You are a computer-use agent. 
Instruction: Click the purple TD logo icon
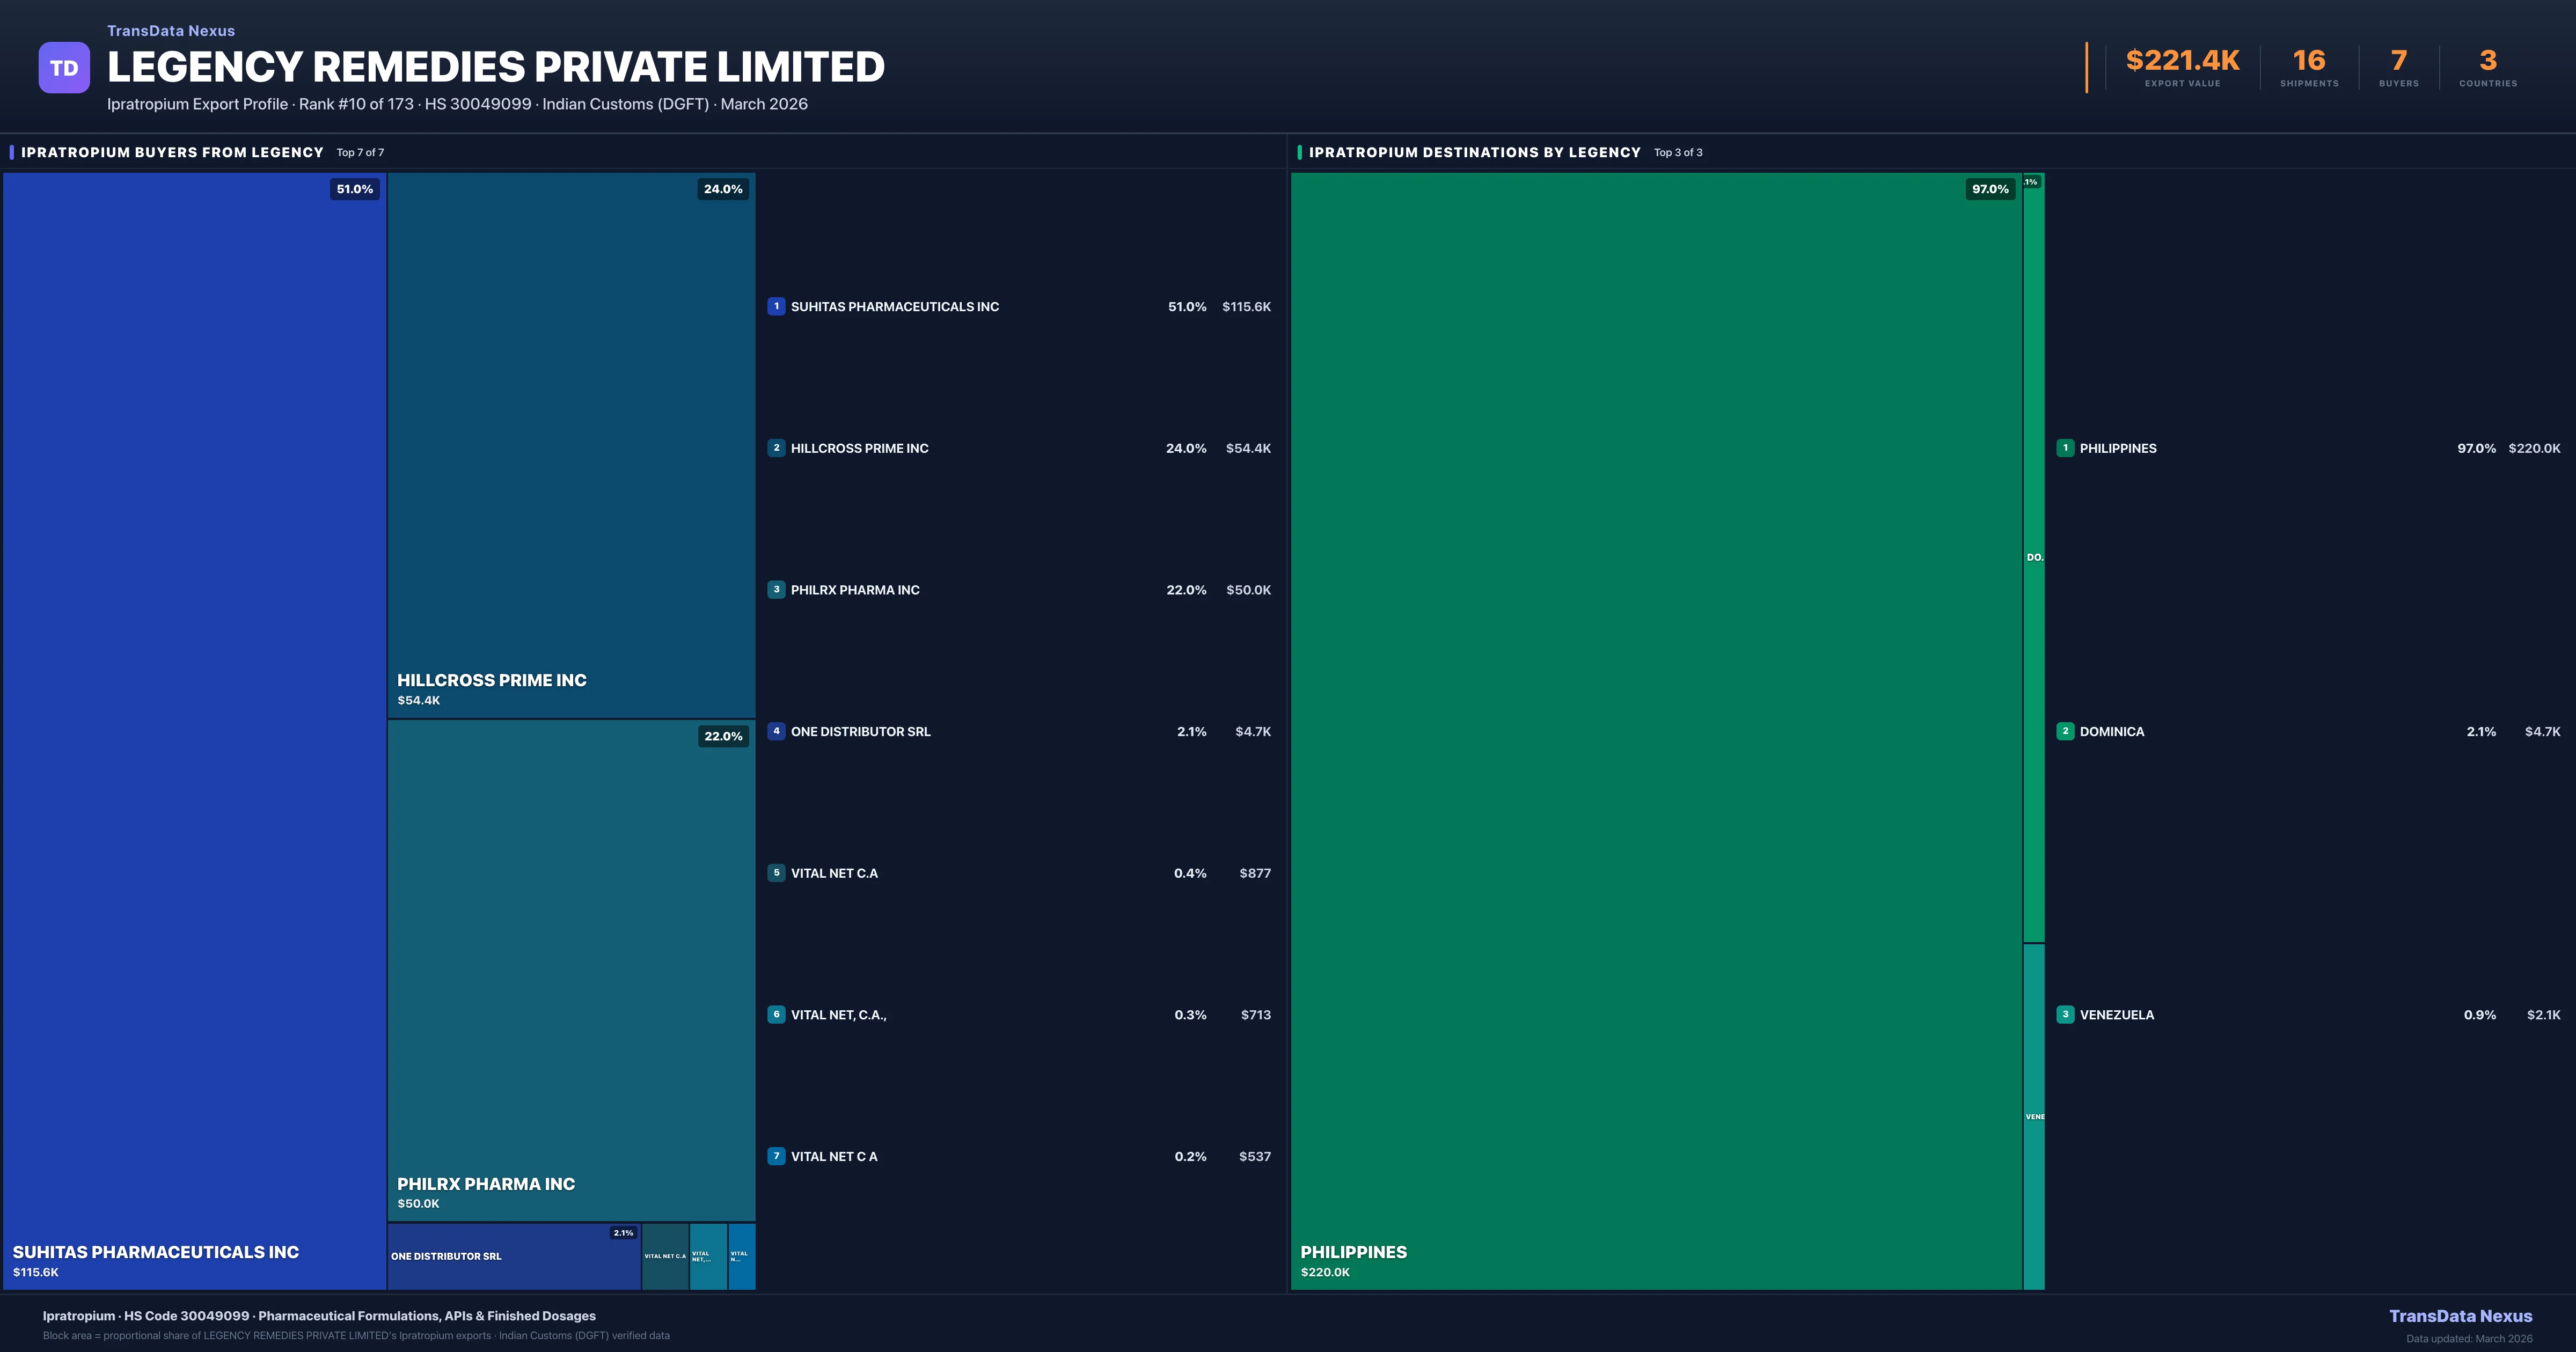pyautogui.click(x=64, y=68)
